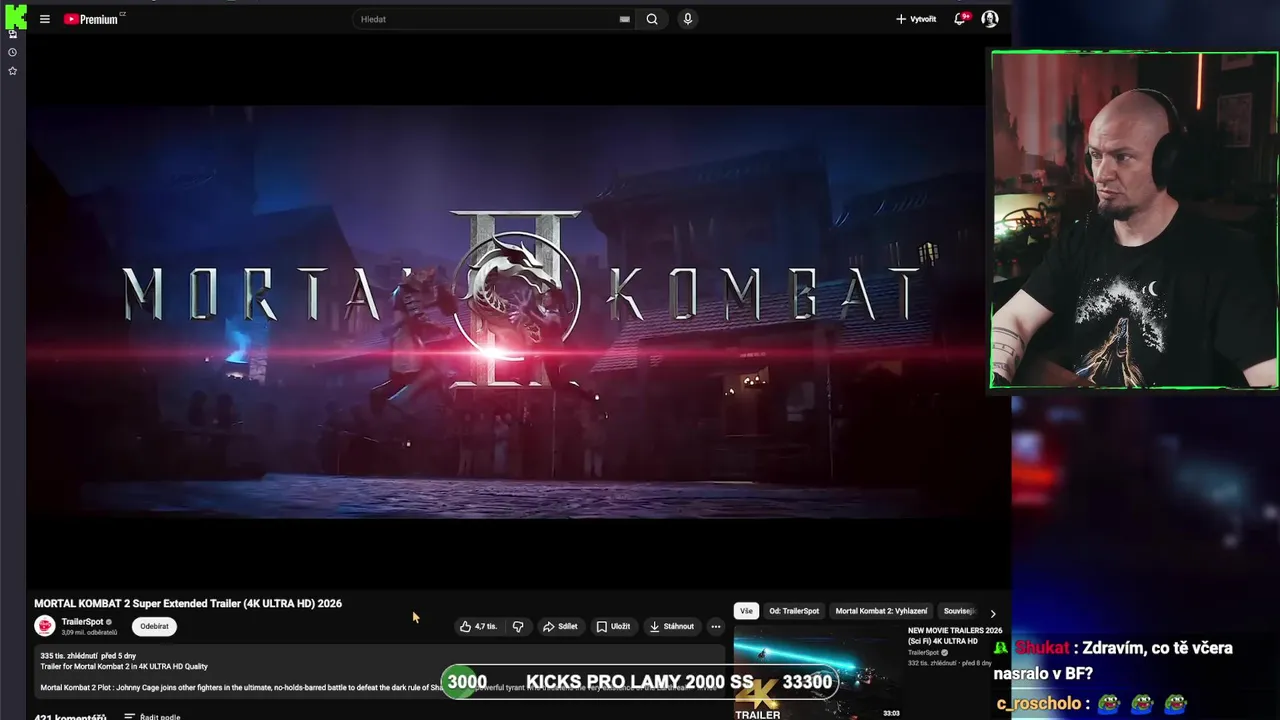Like the video with thumbs up
This screenshot has height=720, width=1280.
coord(478,626)
